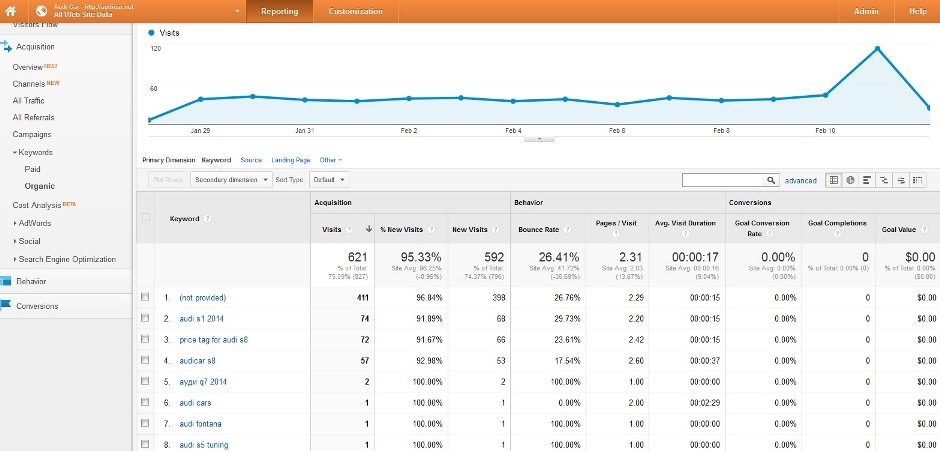Open help tooltip for Bounce Rate
This screenshot has width=940, height=451.
point(567,230)
